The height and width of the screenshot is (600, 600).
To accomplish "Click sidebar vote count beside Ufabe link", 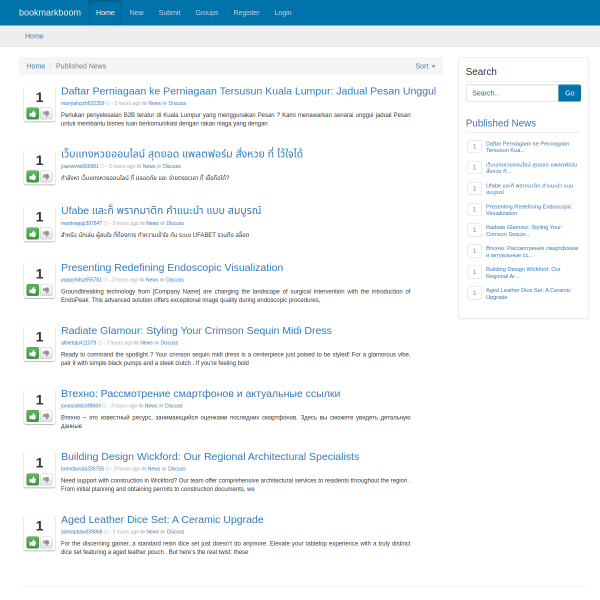I will (474, 189).
